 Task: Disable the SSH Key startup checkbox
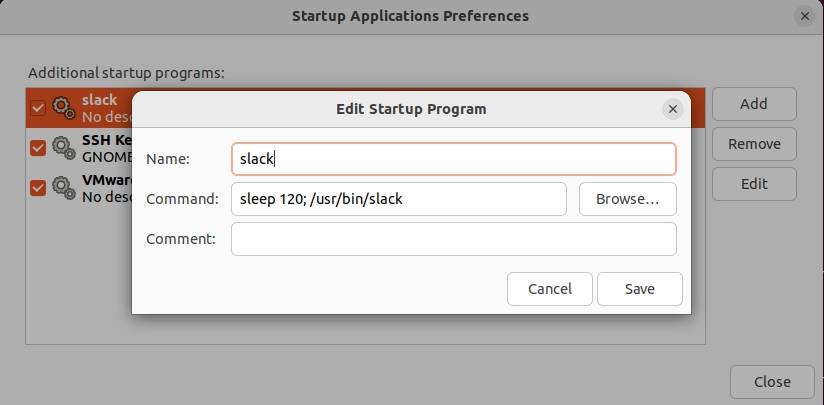click(38, 148)
